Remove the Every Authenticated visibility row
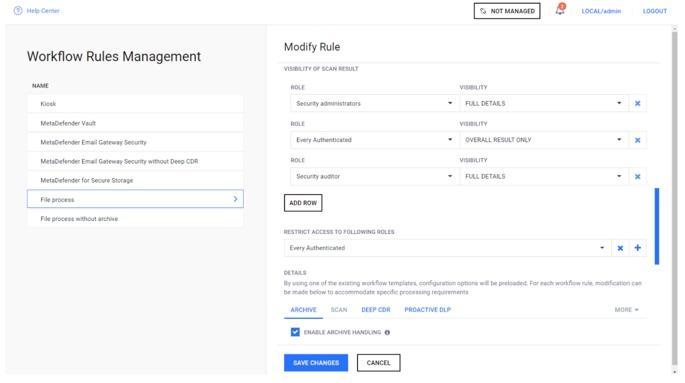Screen dimensions: 685x383 click(x=637, y=140)
